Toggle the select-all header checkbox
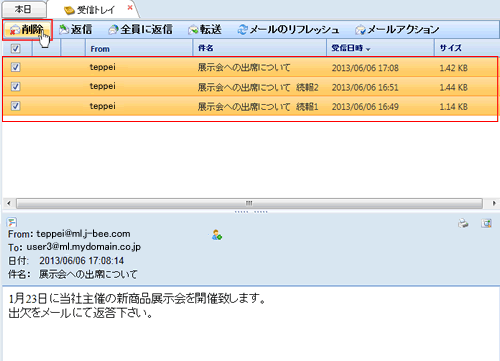The image size is (500, 361). [x=15, y=49]
